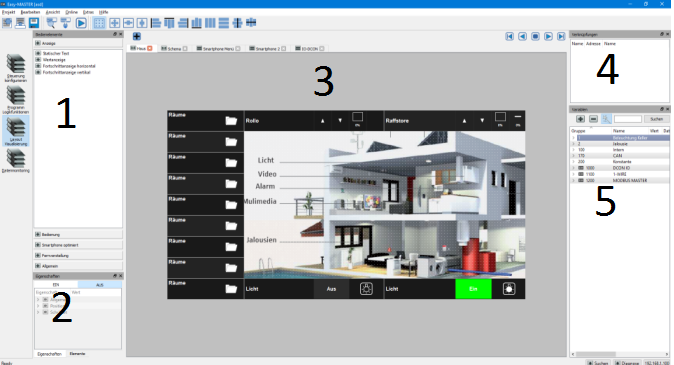Jump to first page using the skip-back control

[x=509, y=37]
